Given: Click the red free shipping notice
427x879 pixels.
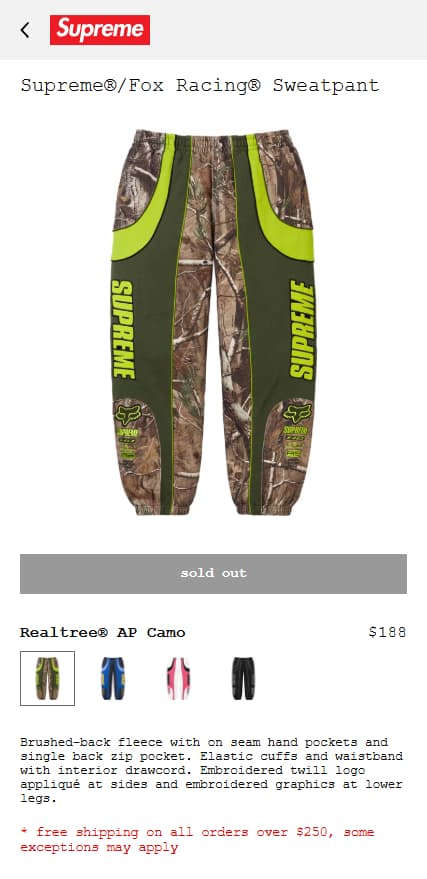Looking at the screenshot, I should coord(197,840).
